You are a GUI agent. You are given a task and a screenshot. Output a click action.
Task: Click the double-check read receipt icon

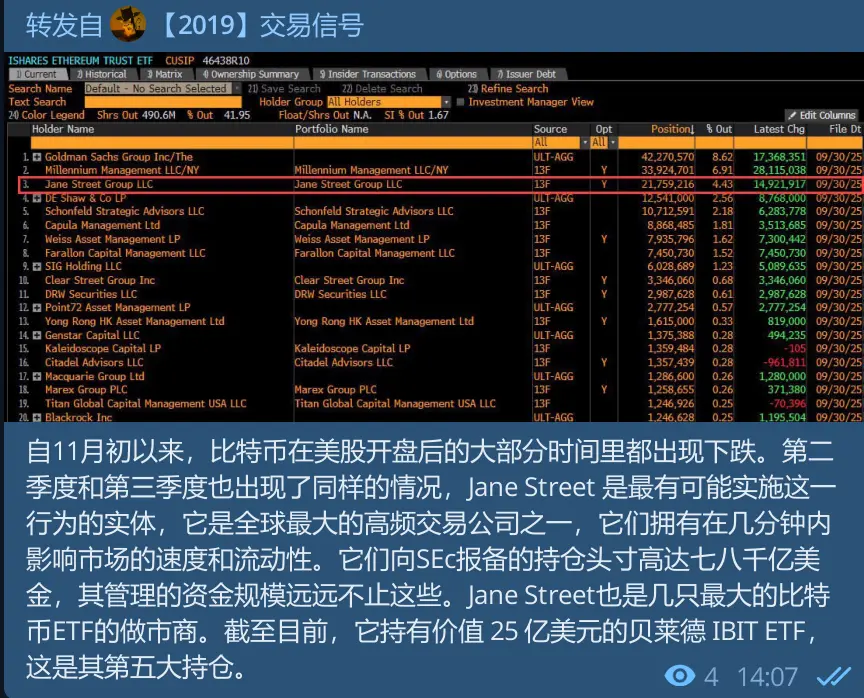tap(833, 675)
